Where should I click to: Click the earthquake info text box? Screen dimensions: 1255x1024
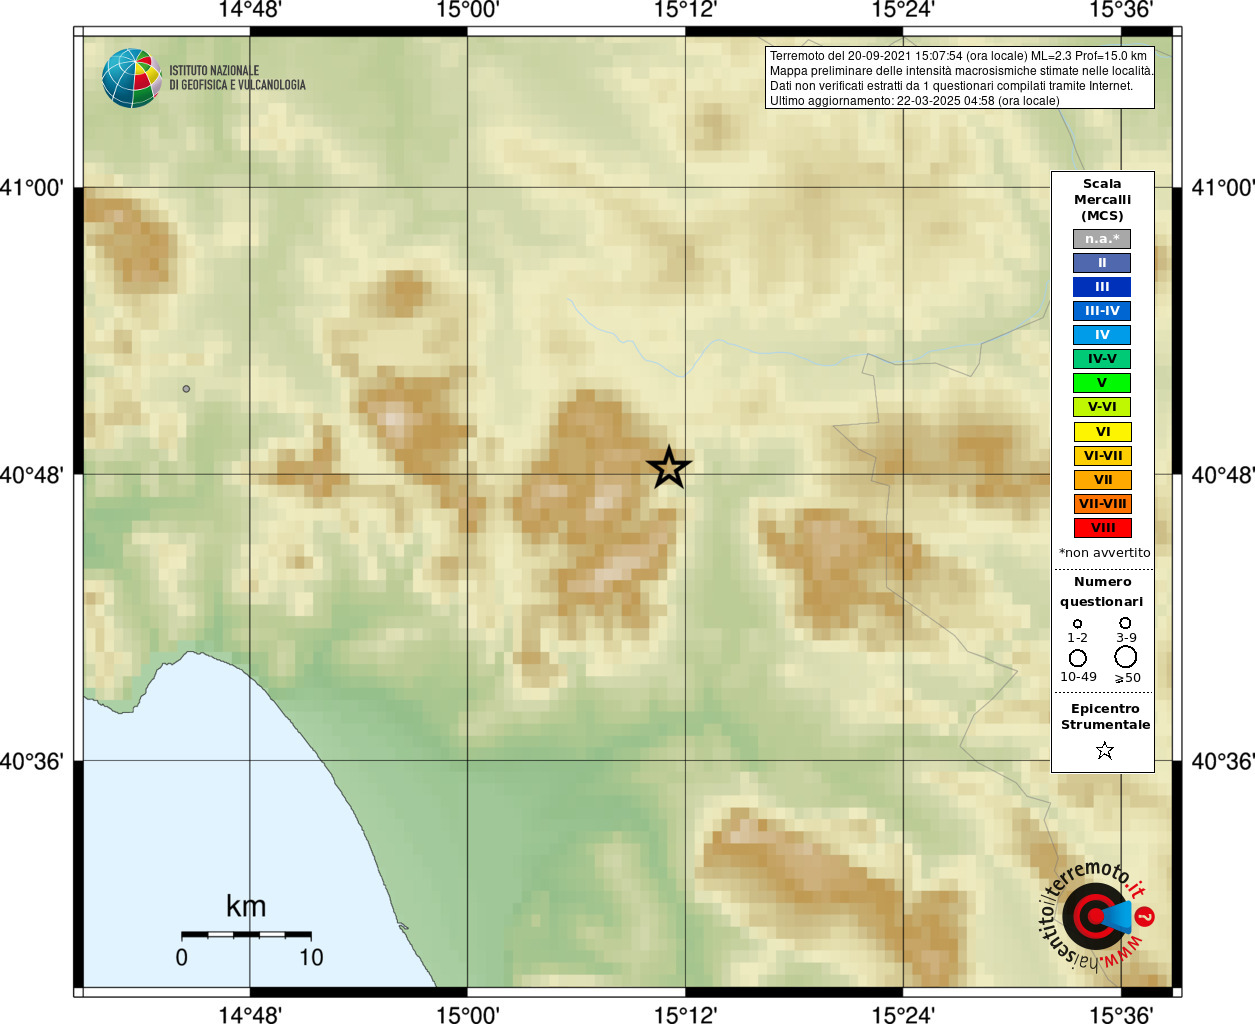[x=960, y=78]
